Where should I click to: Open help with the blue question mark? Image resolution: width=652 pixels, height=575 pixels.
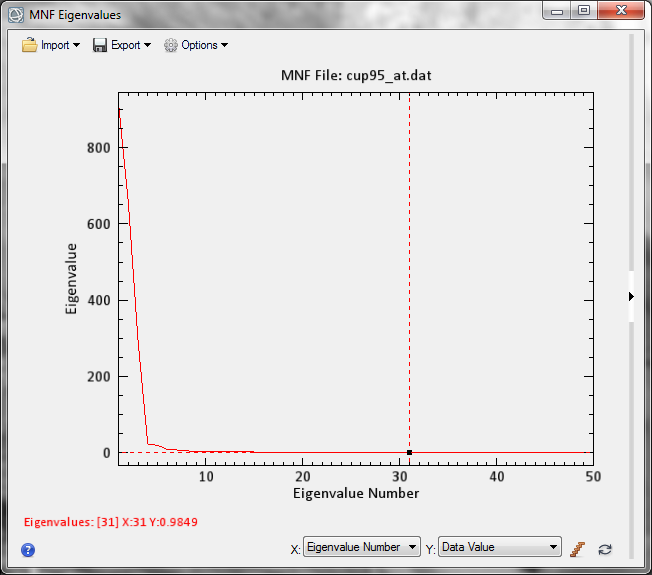click(28, 549)
